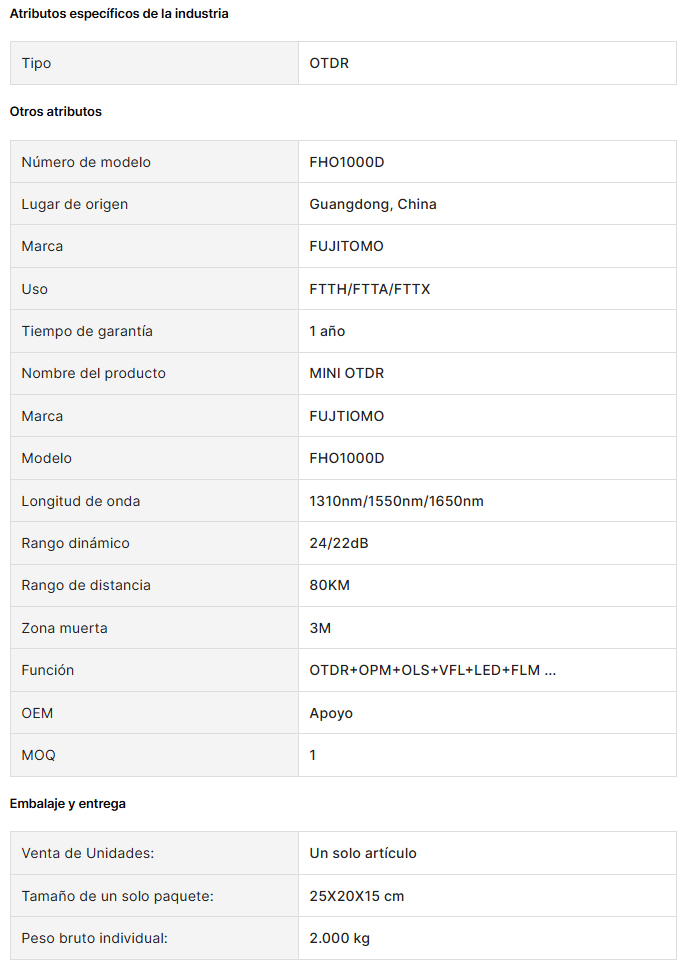Screen dimensions: 686x970
Task: Click the Apoyo value in OEM row
Action: coord(331,714)
